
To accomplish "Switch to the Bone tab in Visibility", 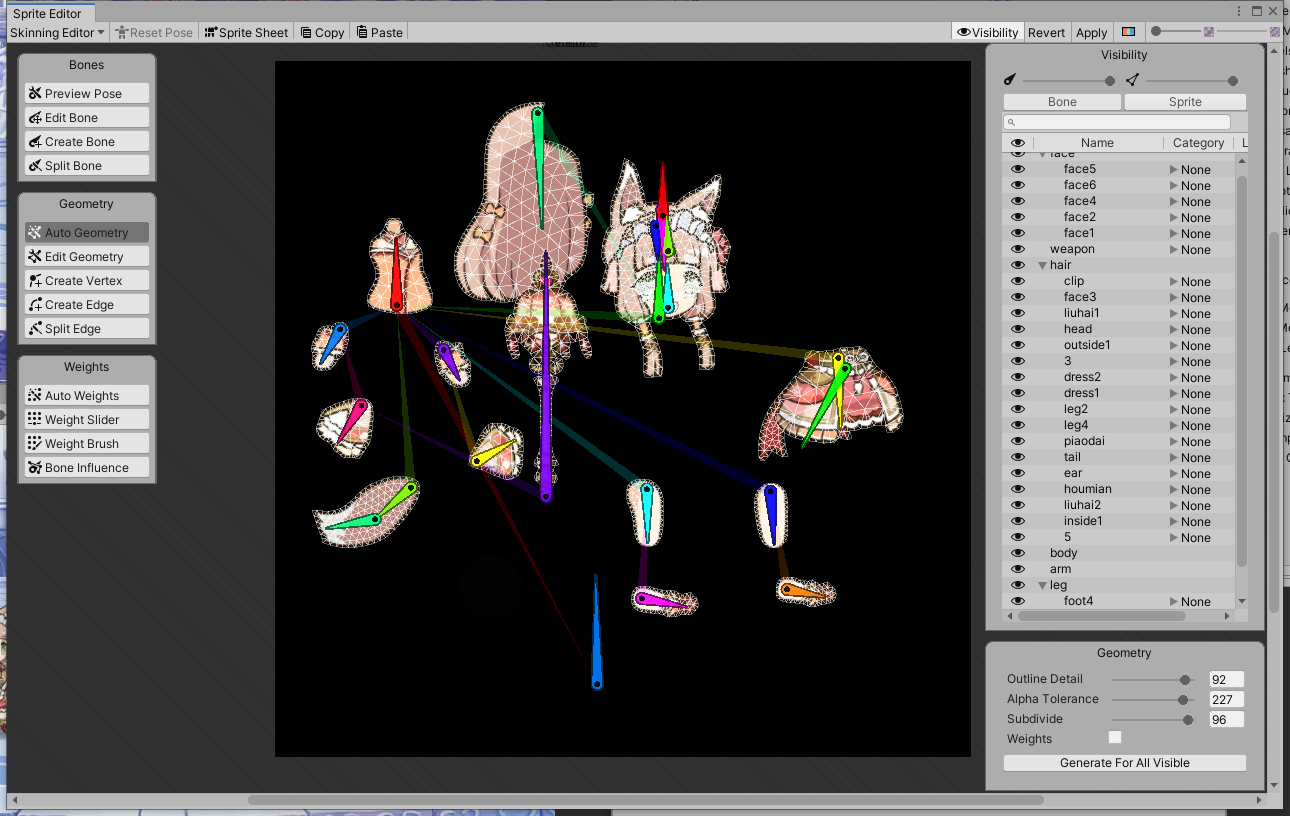I will (1062, 102).
